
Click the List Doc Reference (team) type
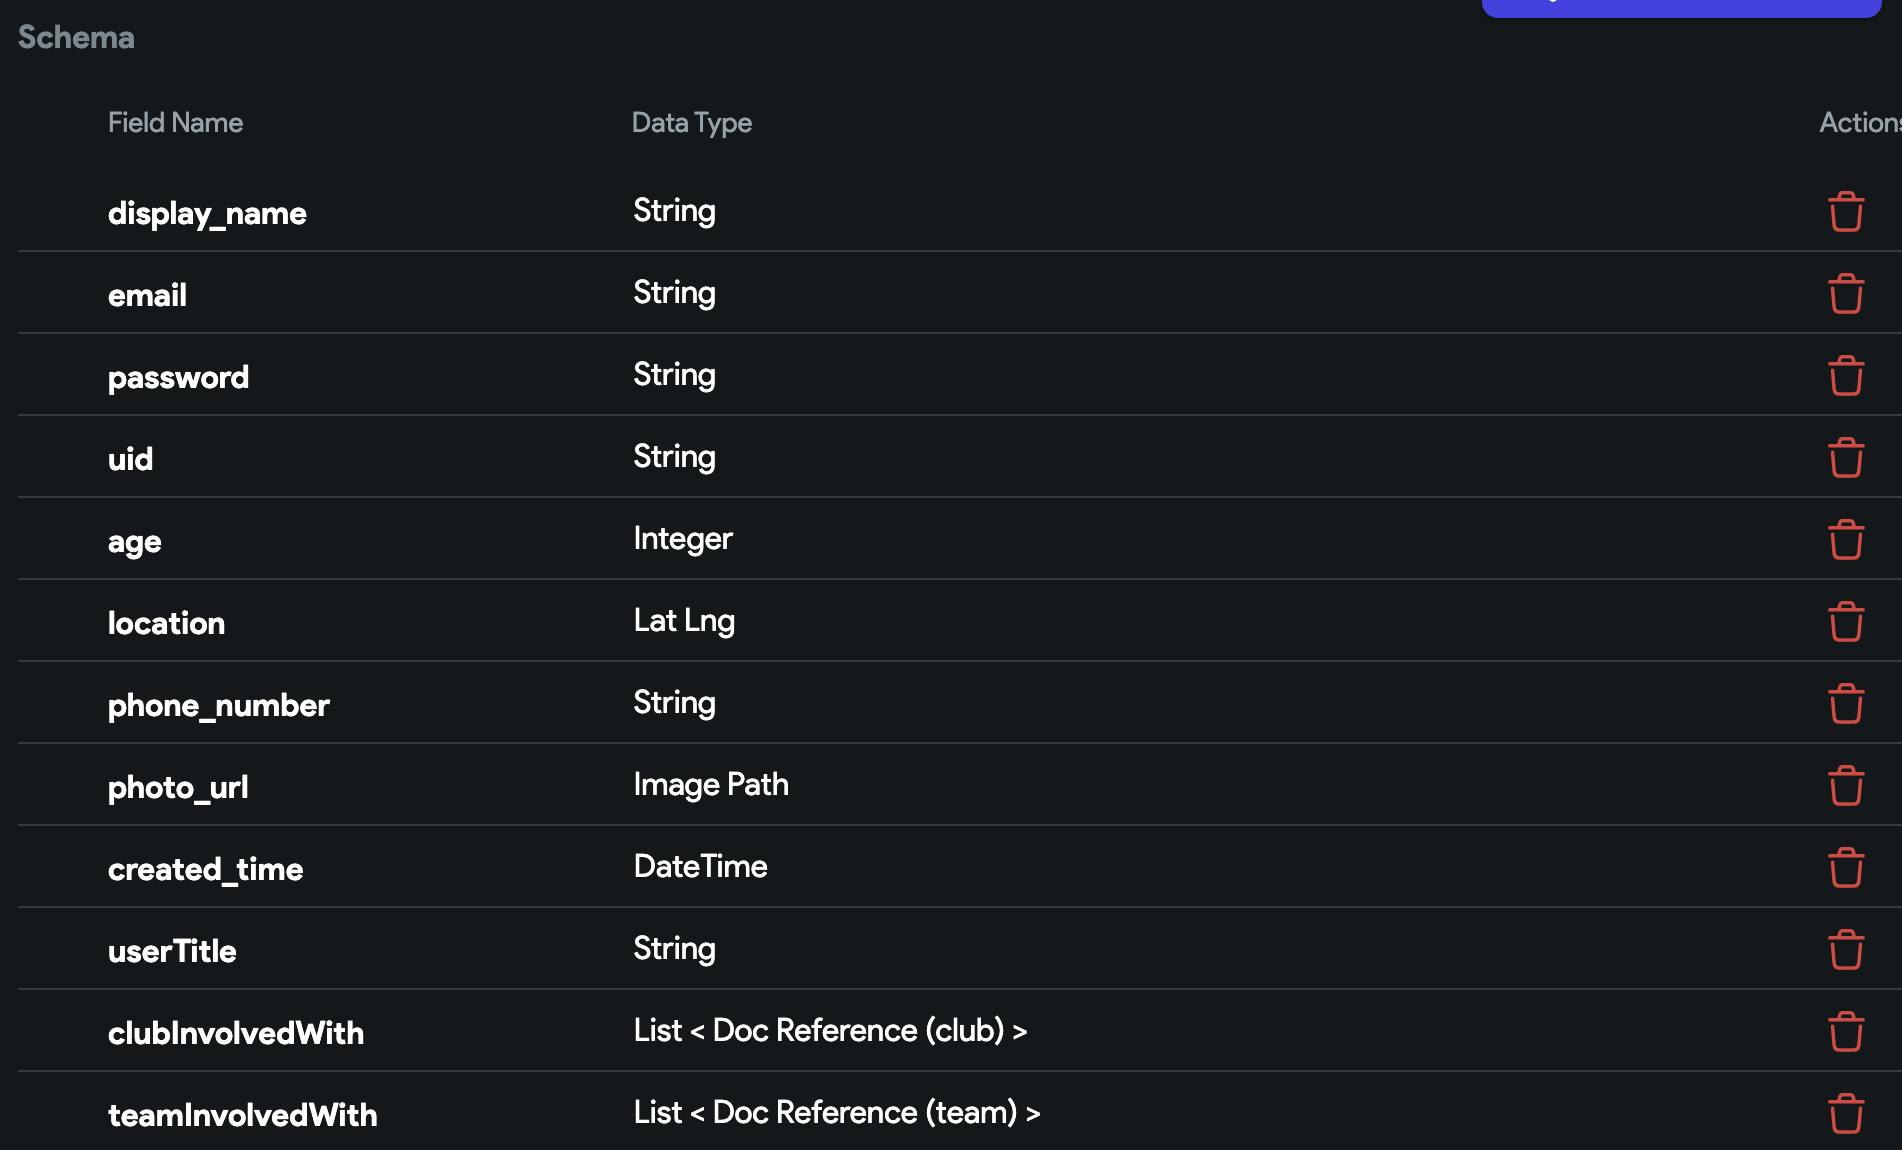tap(837, 1113)
